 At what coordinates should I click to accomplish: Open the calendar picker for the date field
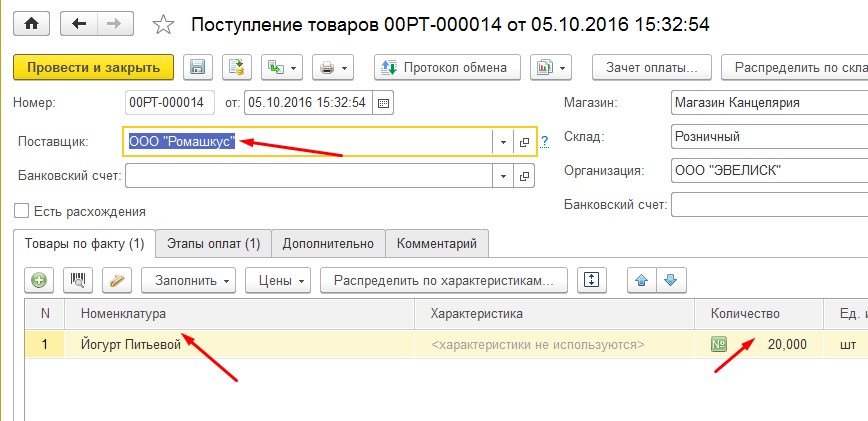coord(383,103)
